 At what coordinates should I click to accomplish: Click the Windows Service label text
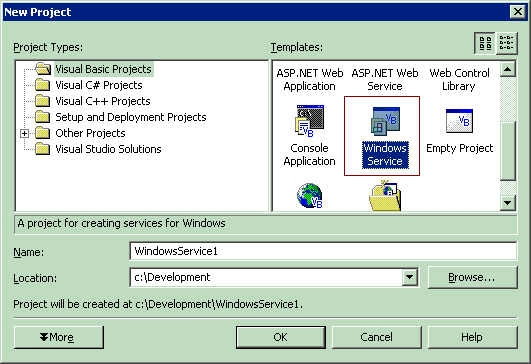point(385,155)
